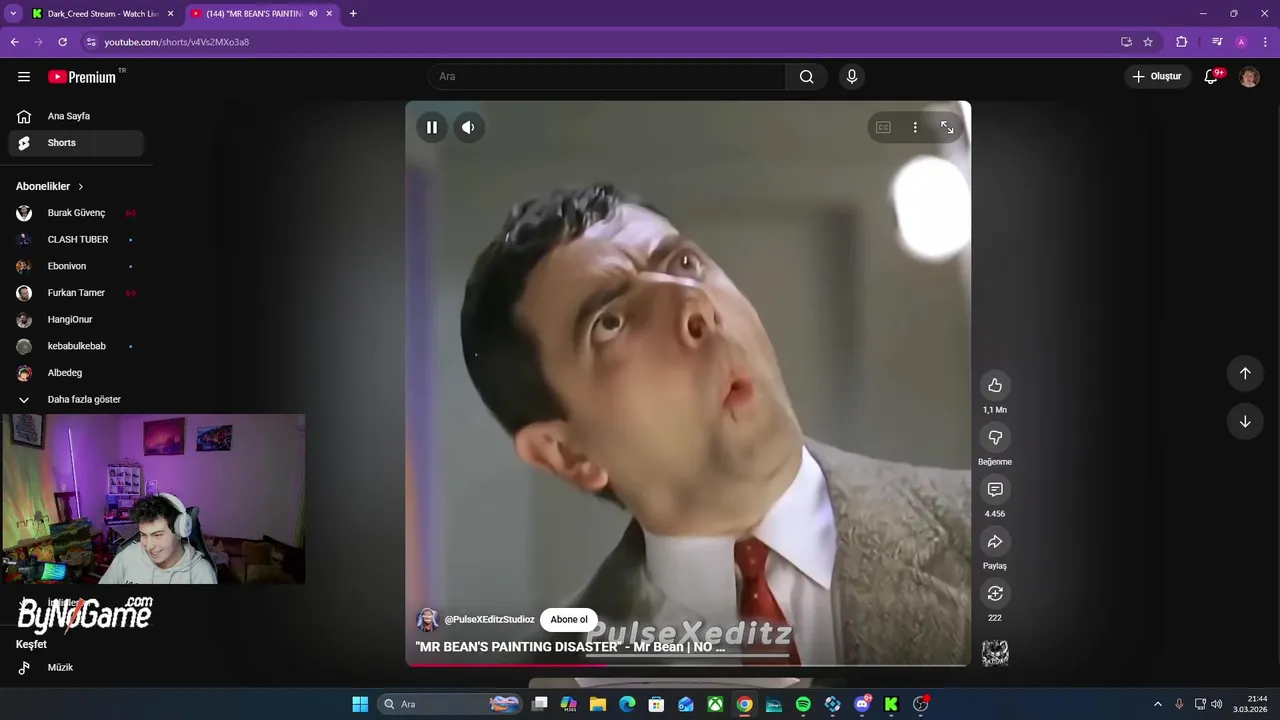Viewport: 1280px width, 720px height.
Task: Open the Chrome profile avatar
Action: (x=1241, y=42)
